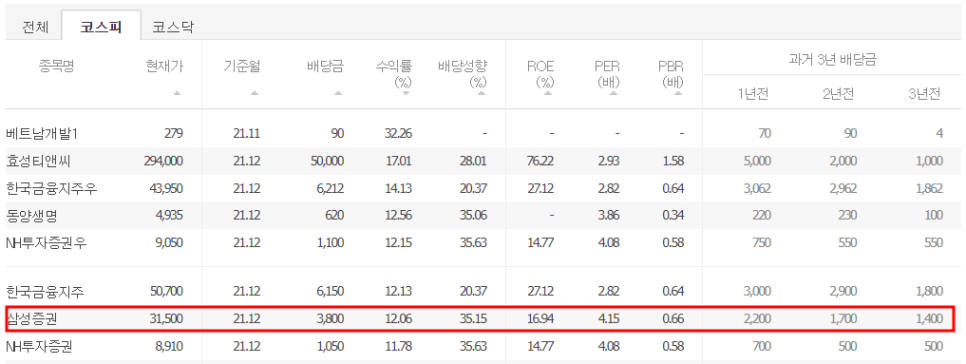Select 삼성증권 dividend 3,800
The width and height of the screenshot is (966, 364).
(330, 319)
